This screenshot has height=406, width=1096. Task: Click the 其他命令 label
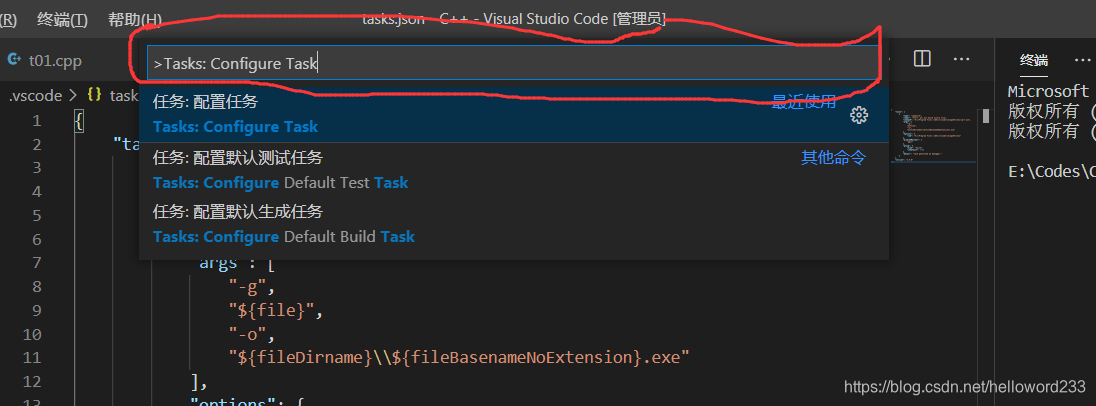coord(833,158)
